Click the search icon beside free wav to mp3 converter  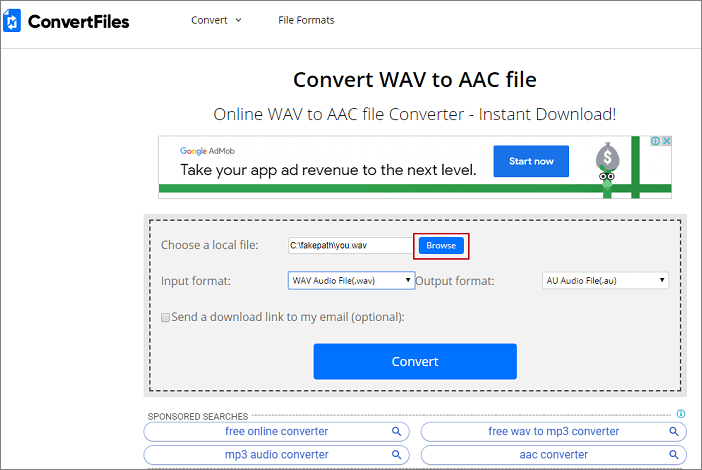click(x=673, y=432)
